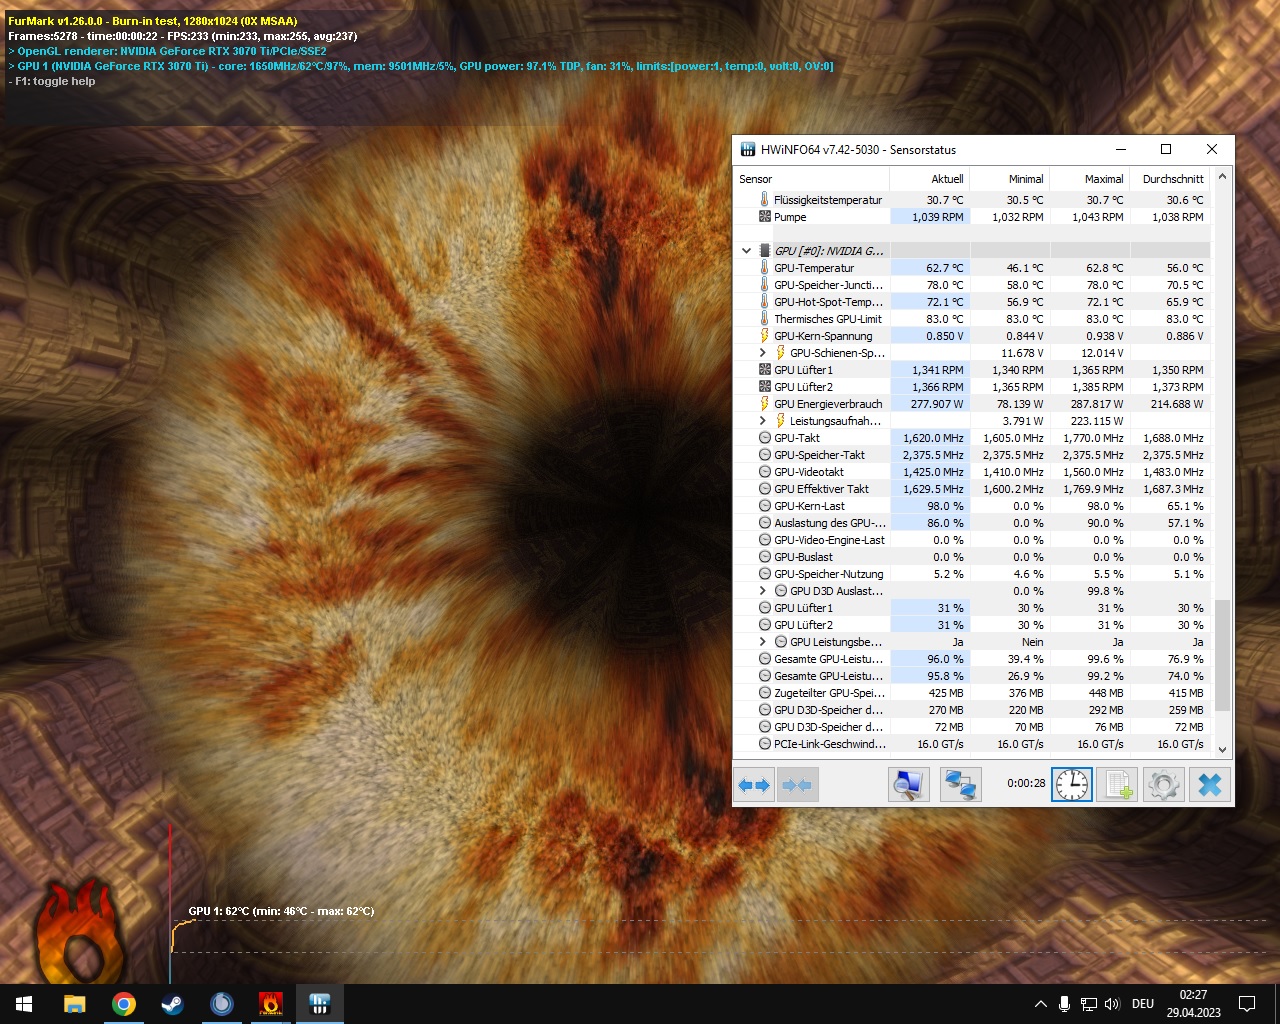
Task: Select the GPU-Kern-Last row
Action: [x=972, y=505]
